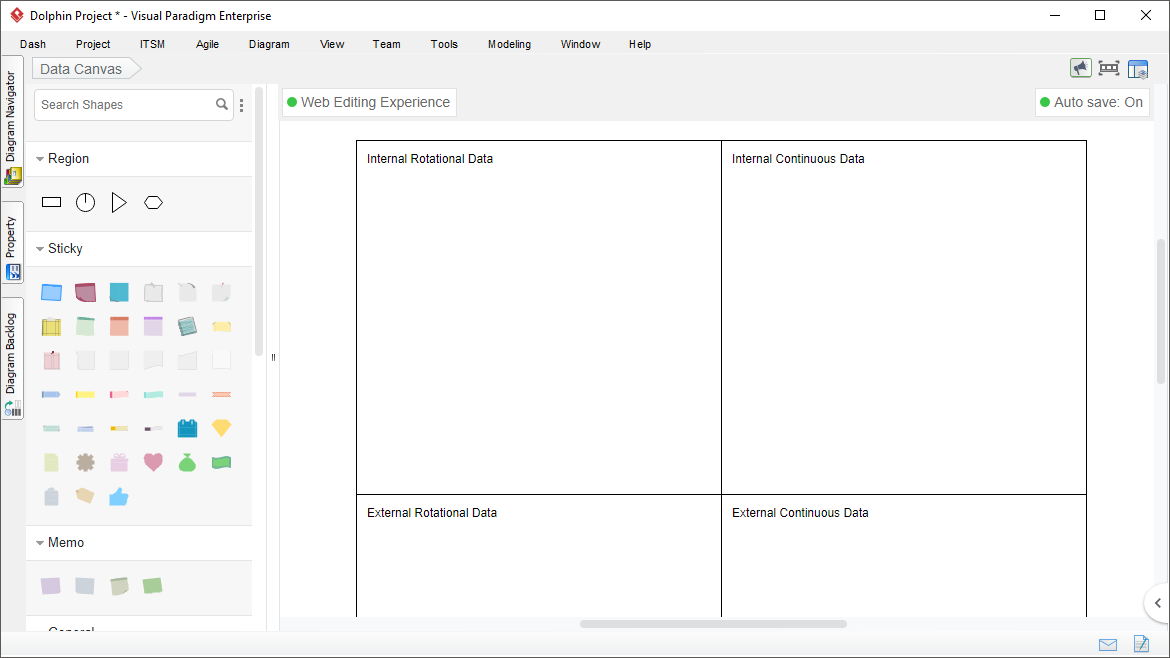Open the Modeling menu
Screen dimensions: 1170x658
tap(510, 44)
